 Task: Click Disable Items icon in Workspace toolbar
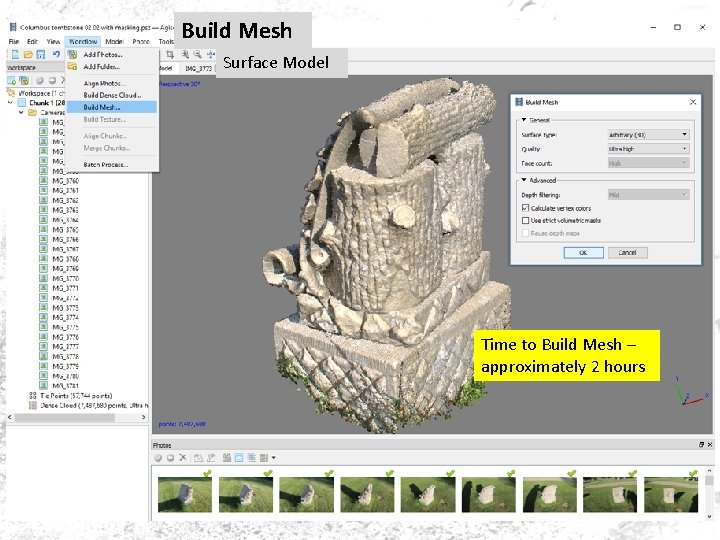(52, 80)
